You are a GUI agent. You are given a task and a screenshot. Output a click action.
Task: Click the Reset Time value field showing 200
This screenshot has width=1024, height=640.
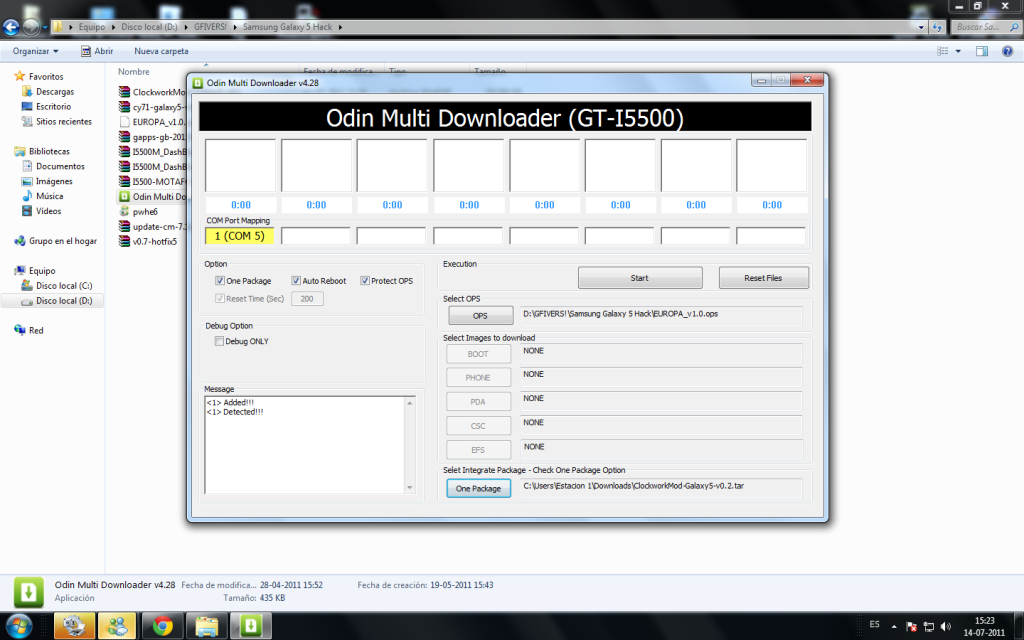tap(307, 298)
